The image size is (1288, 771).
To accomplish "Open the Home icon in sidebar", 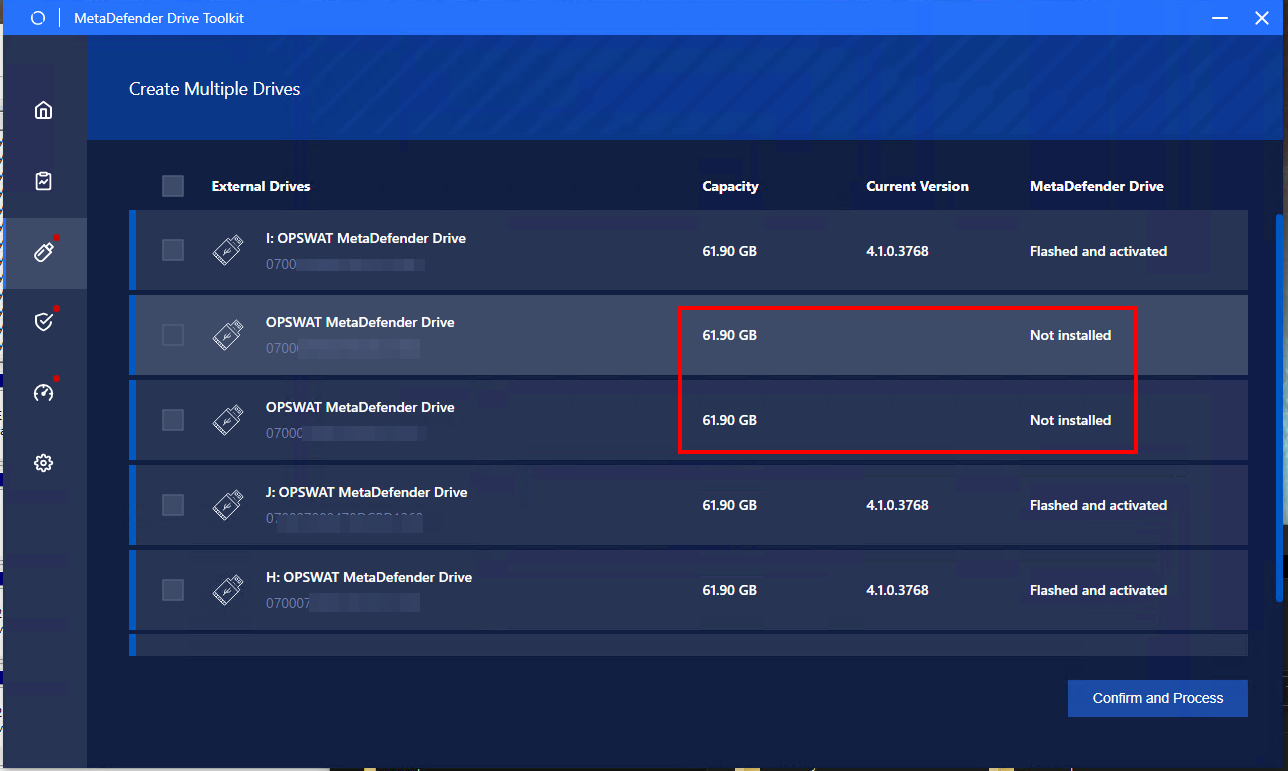I will coord(43,110).
